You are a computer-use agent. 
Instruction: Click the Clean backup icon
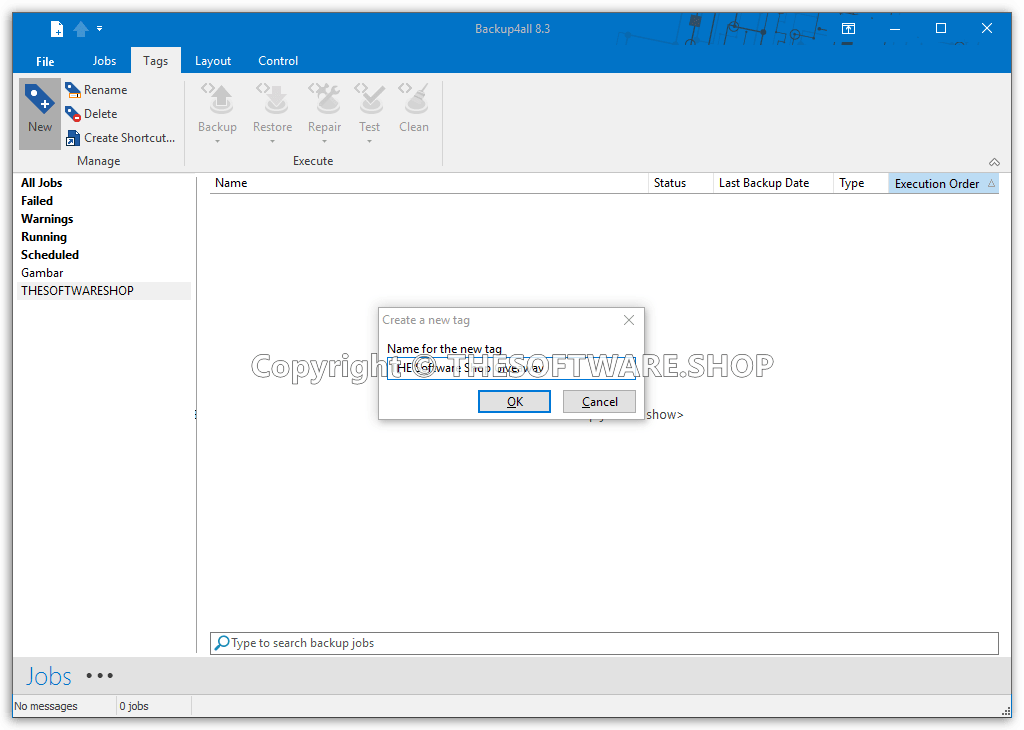414,99
